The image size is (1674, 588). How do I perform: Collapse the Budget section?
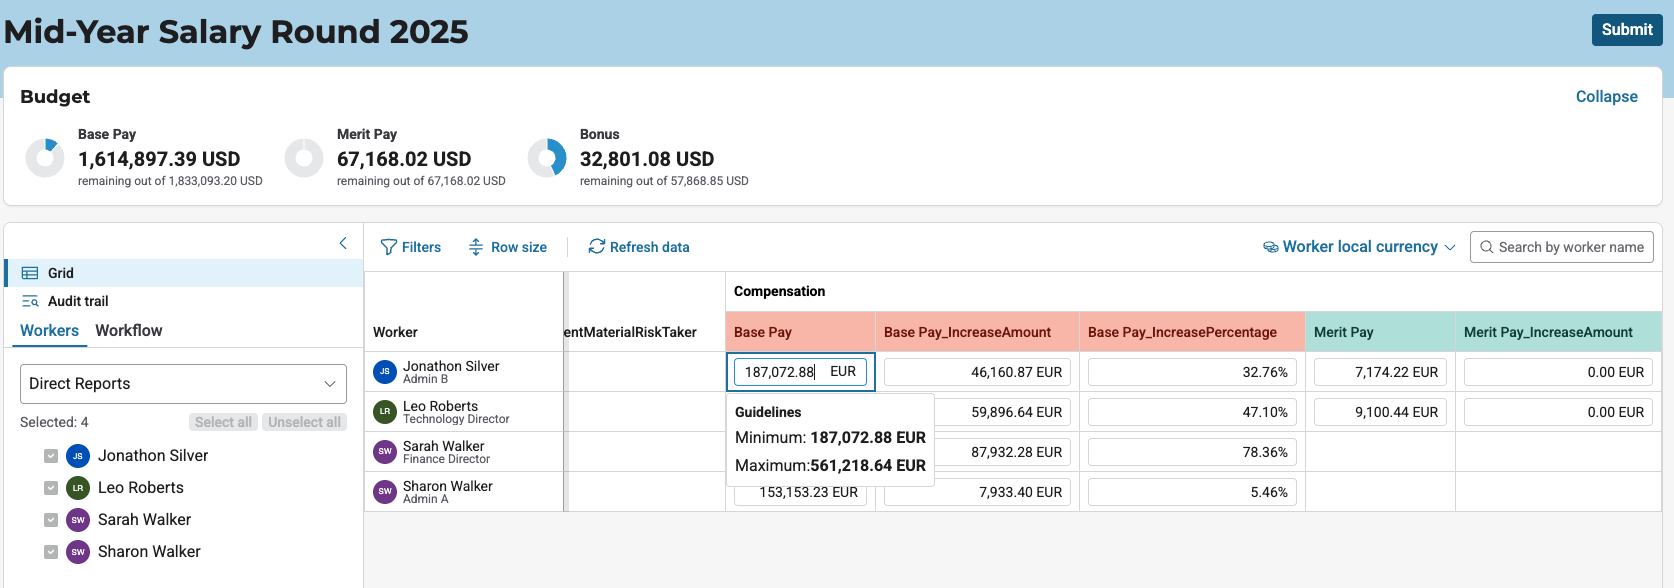tap(1606, 97)
